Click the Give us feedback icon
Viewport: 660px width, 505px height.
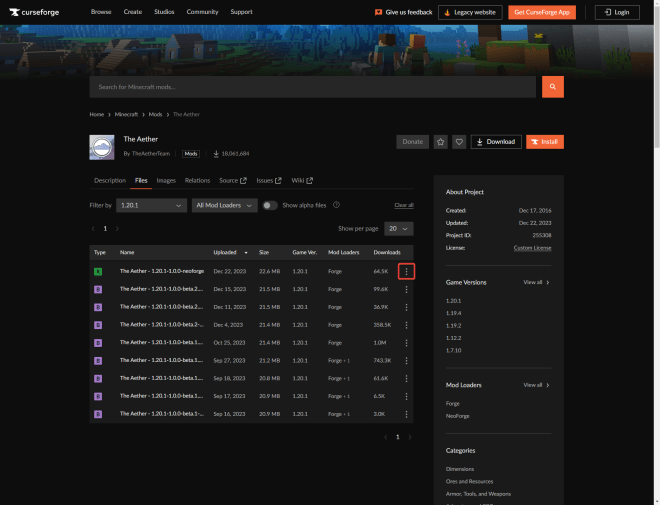point(378,12)
